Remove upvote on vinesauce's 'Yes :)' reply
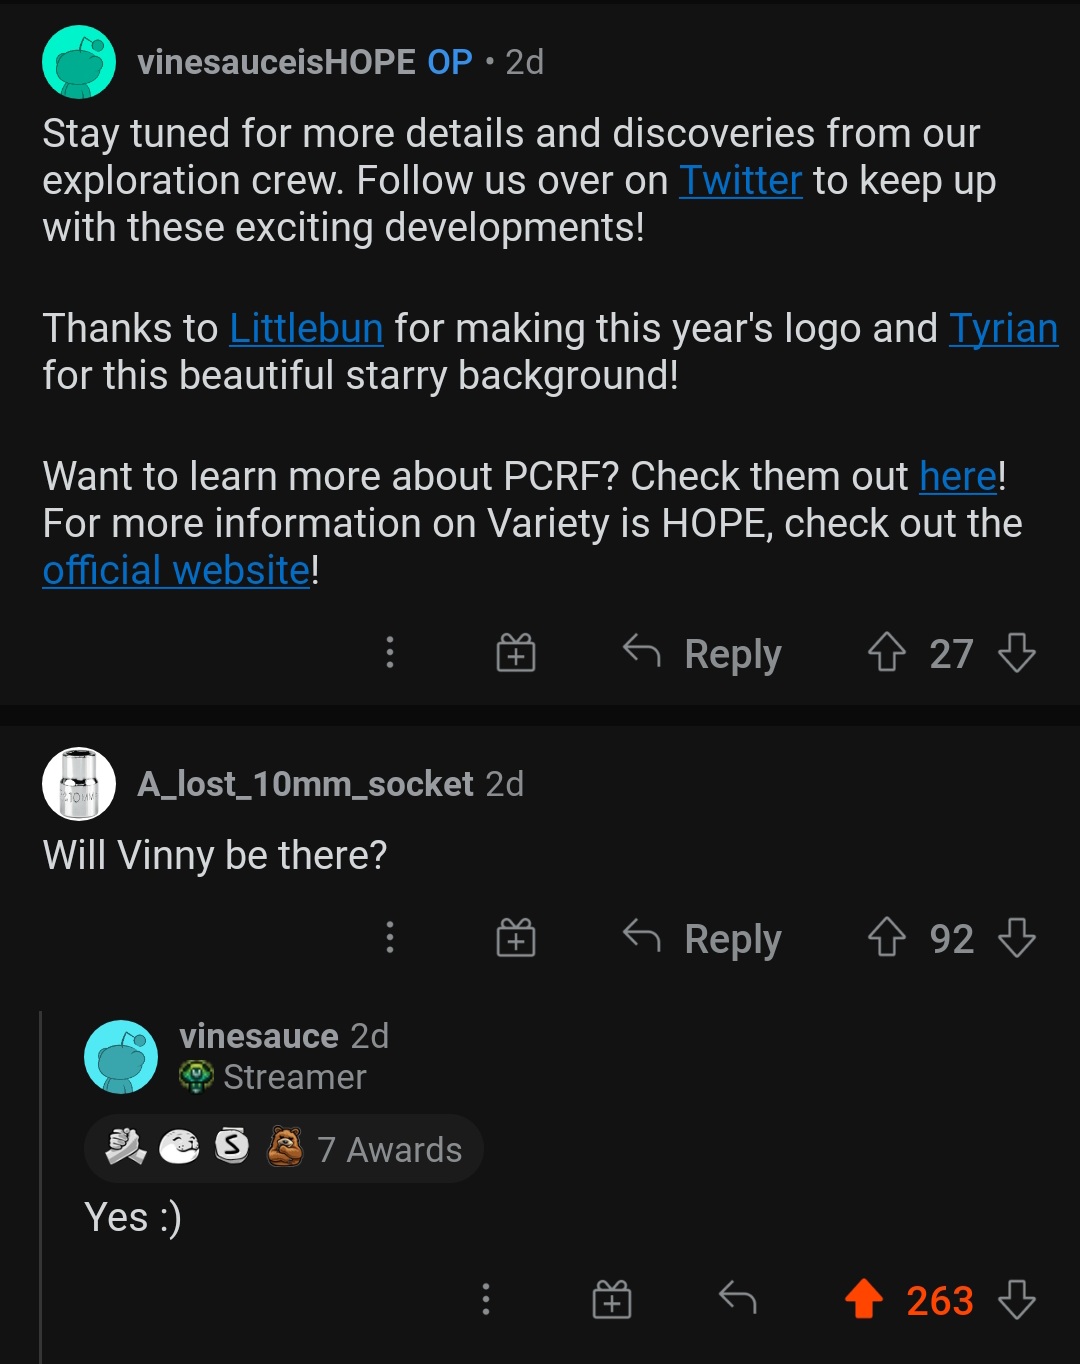Viewport: 1080px width, 1364px height. tap(864, 1300)
